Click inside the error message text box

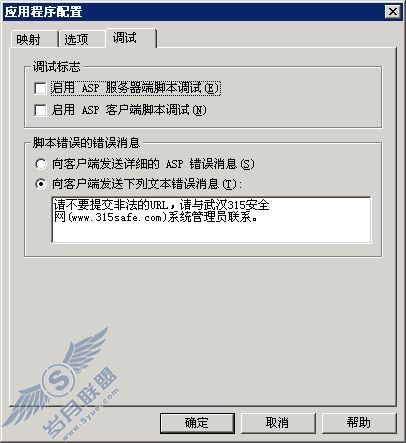point(211,220)
